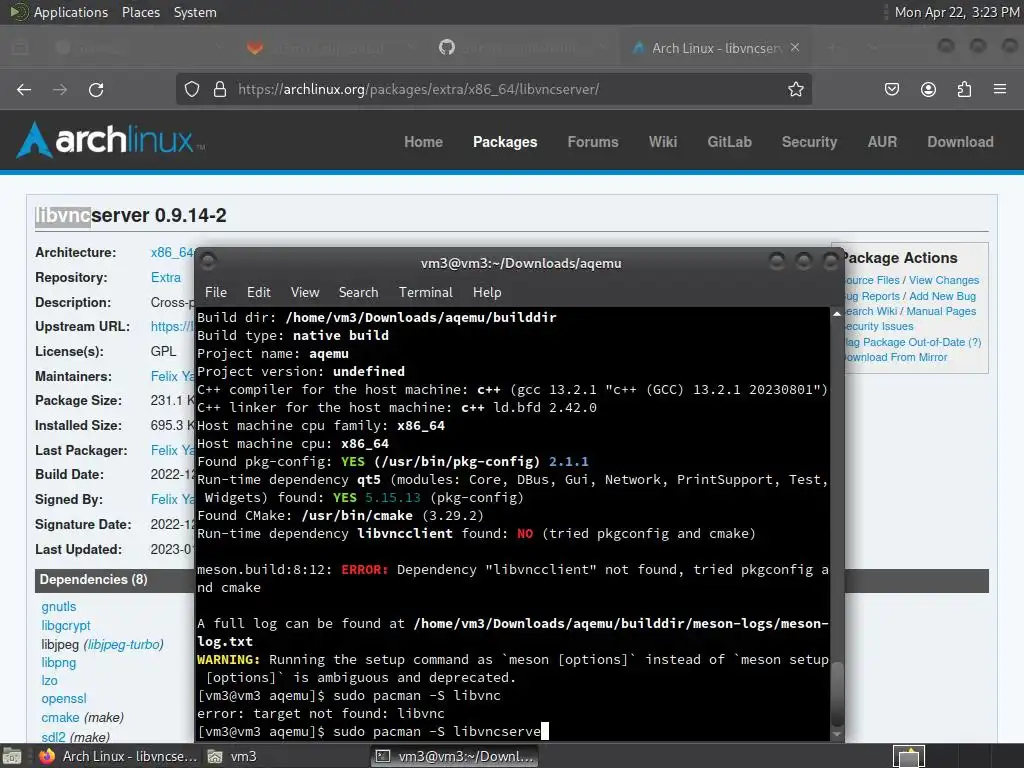Viewport: 1024px width, 768px height.
Task: Open the Firefox extensions puzzle icon
Action: [964, 89]
